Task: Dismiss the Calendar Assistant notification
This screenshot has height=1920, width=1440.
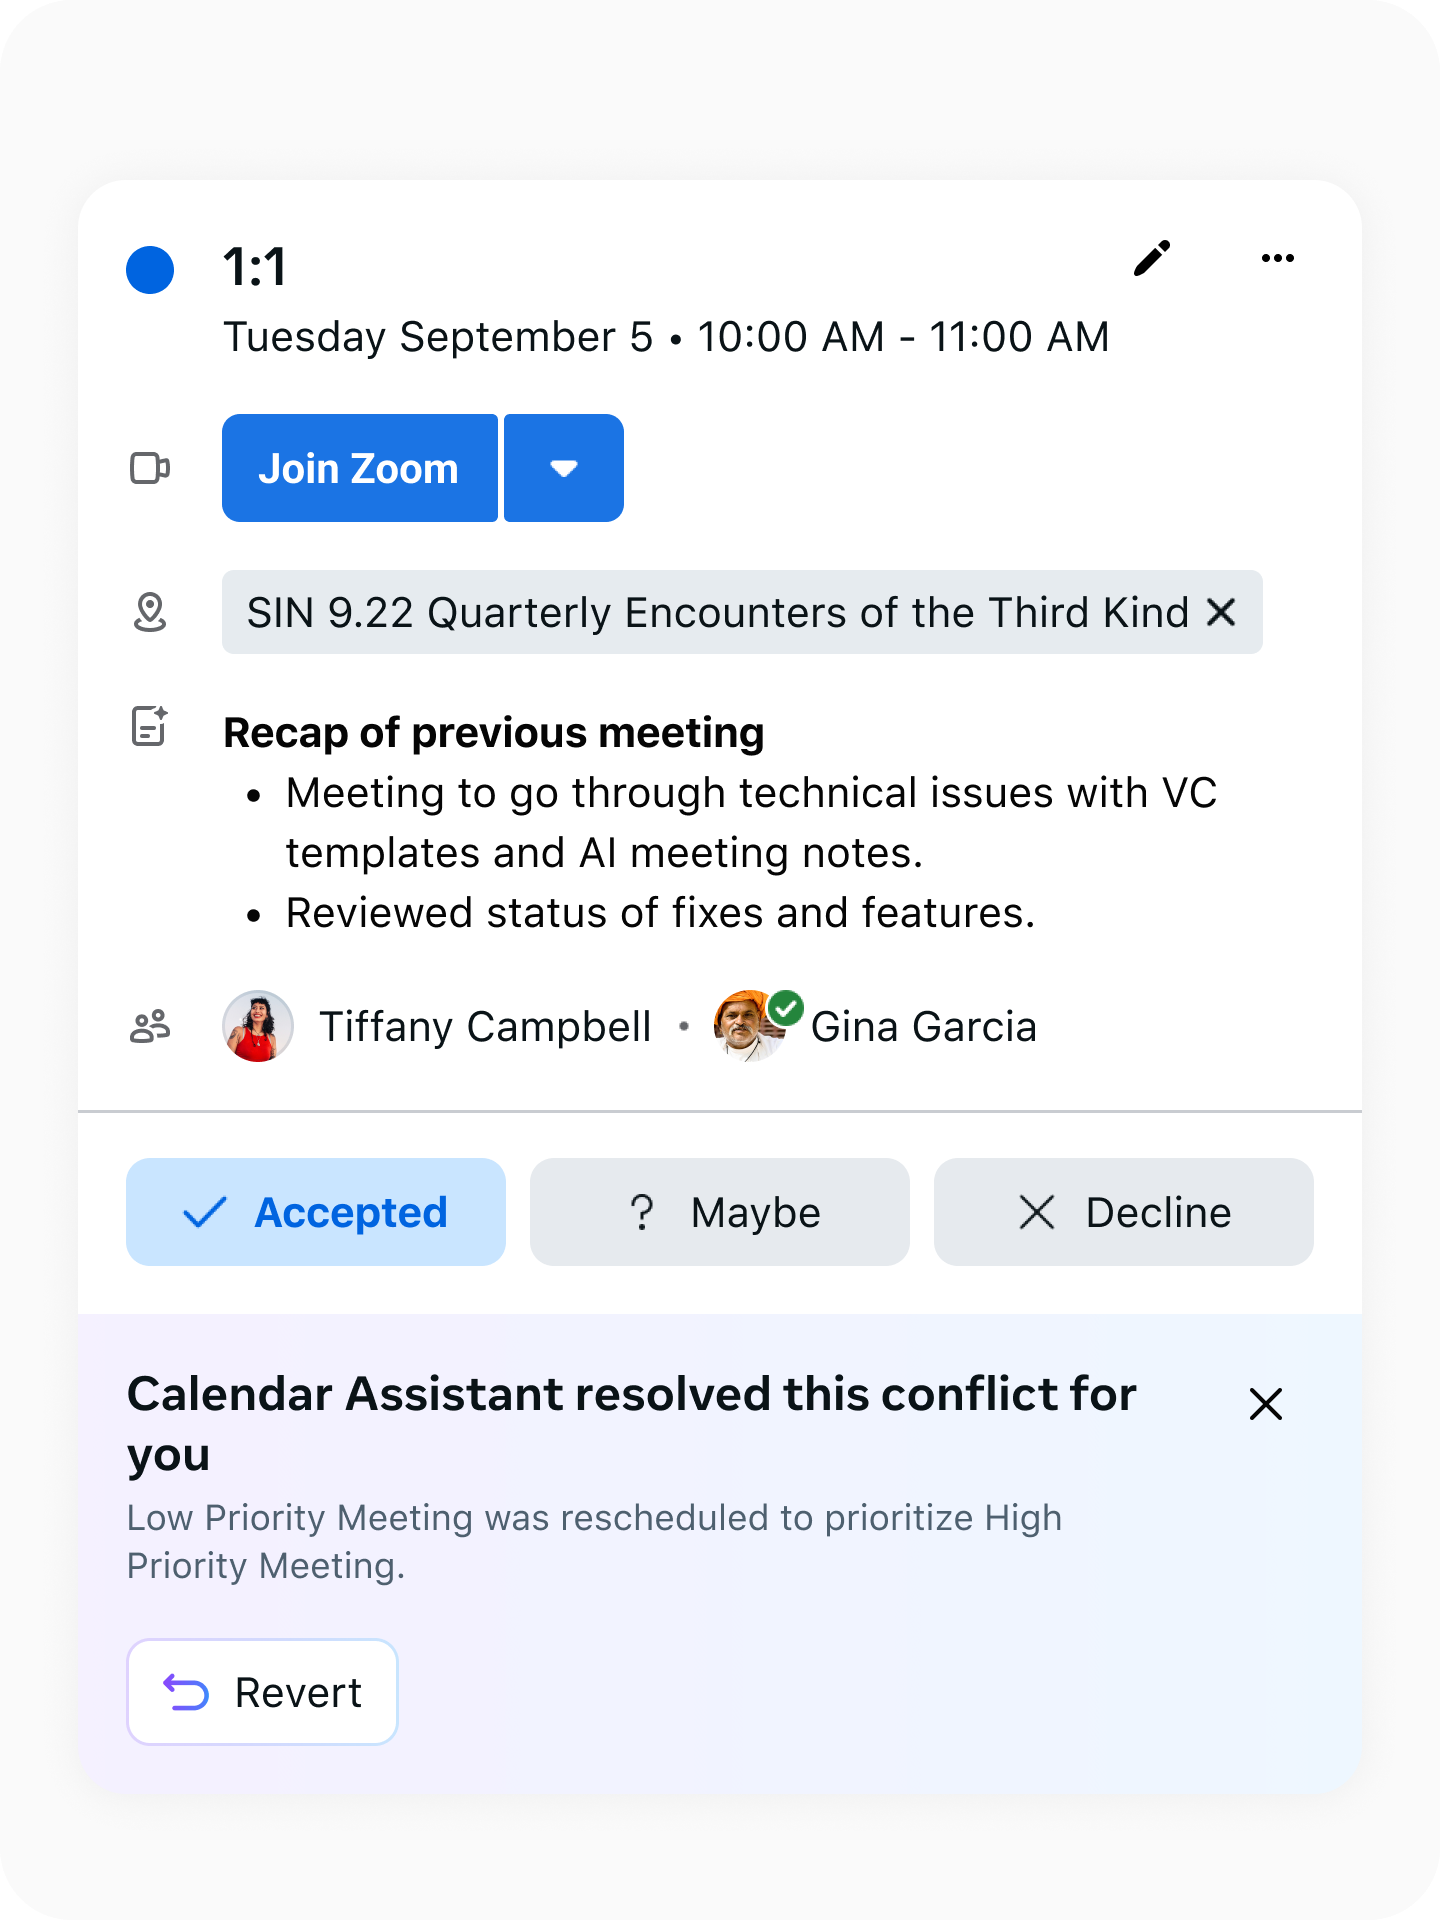Action: [x=1265, y=1405]
